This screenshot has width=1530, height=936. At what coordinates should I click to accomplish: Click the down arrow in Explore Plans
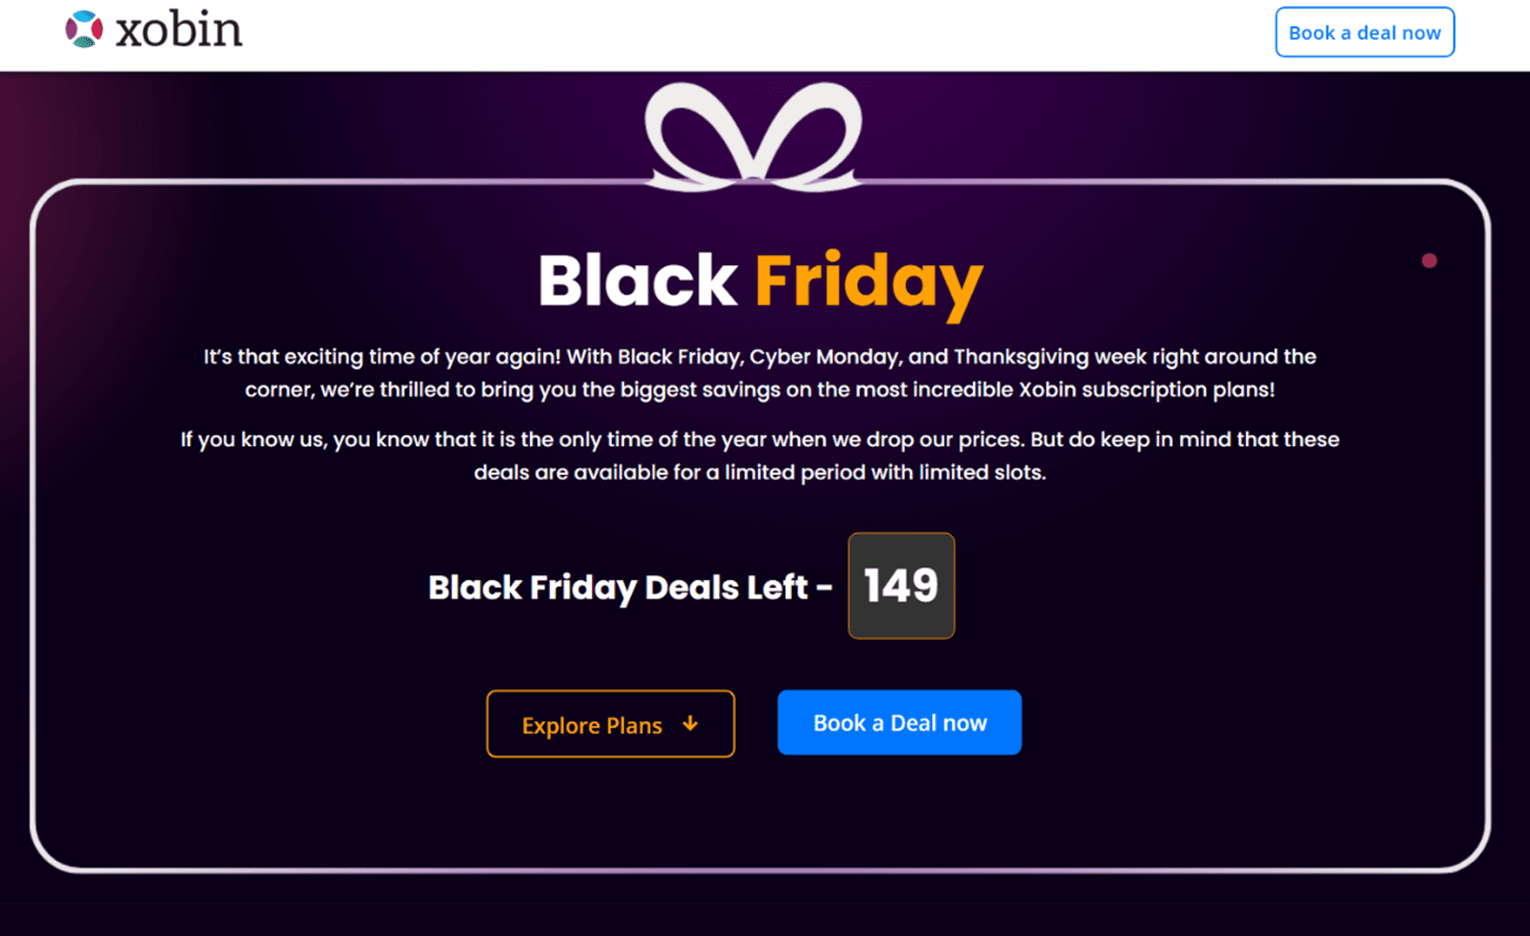[690, 724]
